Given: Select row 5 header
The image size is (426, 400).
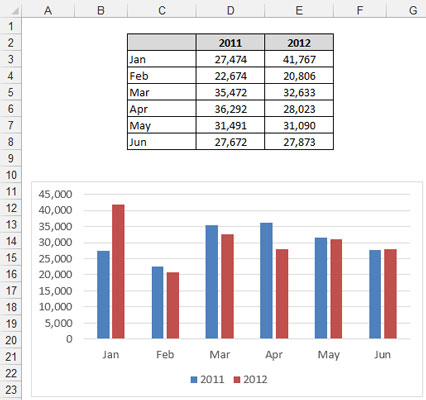Looking at the screenshot, I should [x=11, y=92].
